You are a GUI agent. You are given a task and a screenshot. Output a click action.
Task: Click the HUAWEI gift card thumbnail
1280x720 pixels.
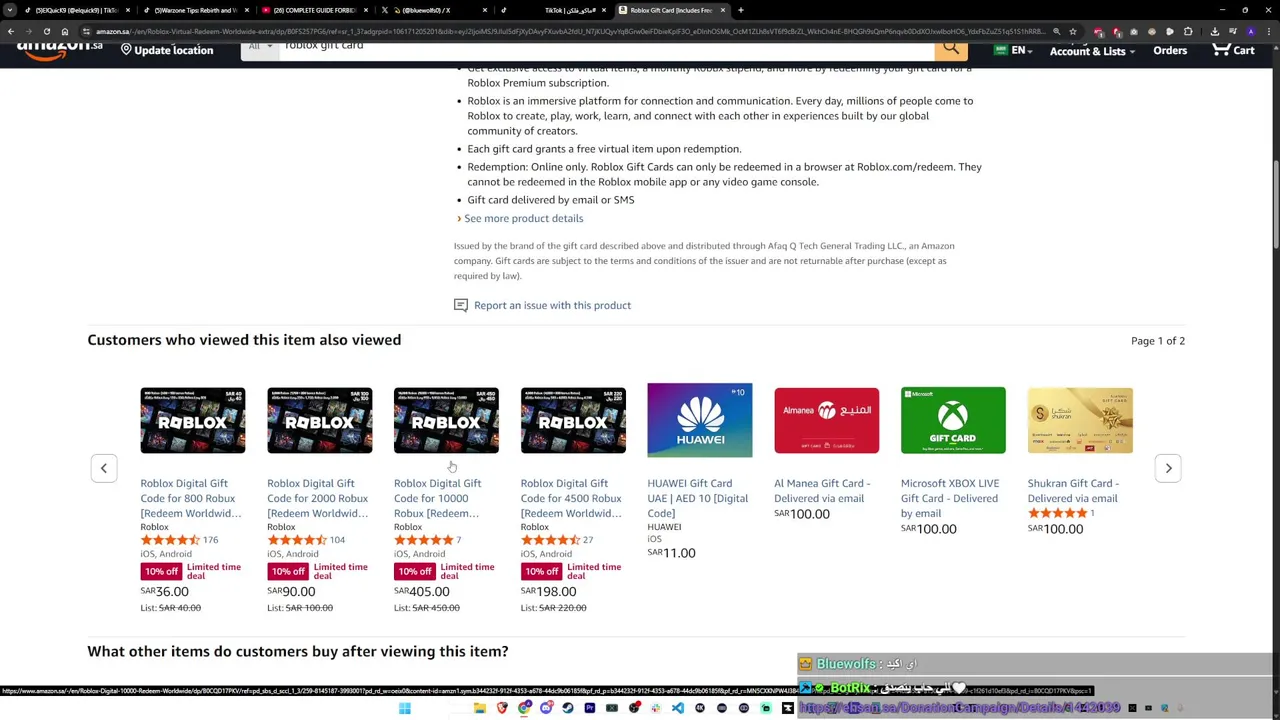700,420
